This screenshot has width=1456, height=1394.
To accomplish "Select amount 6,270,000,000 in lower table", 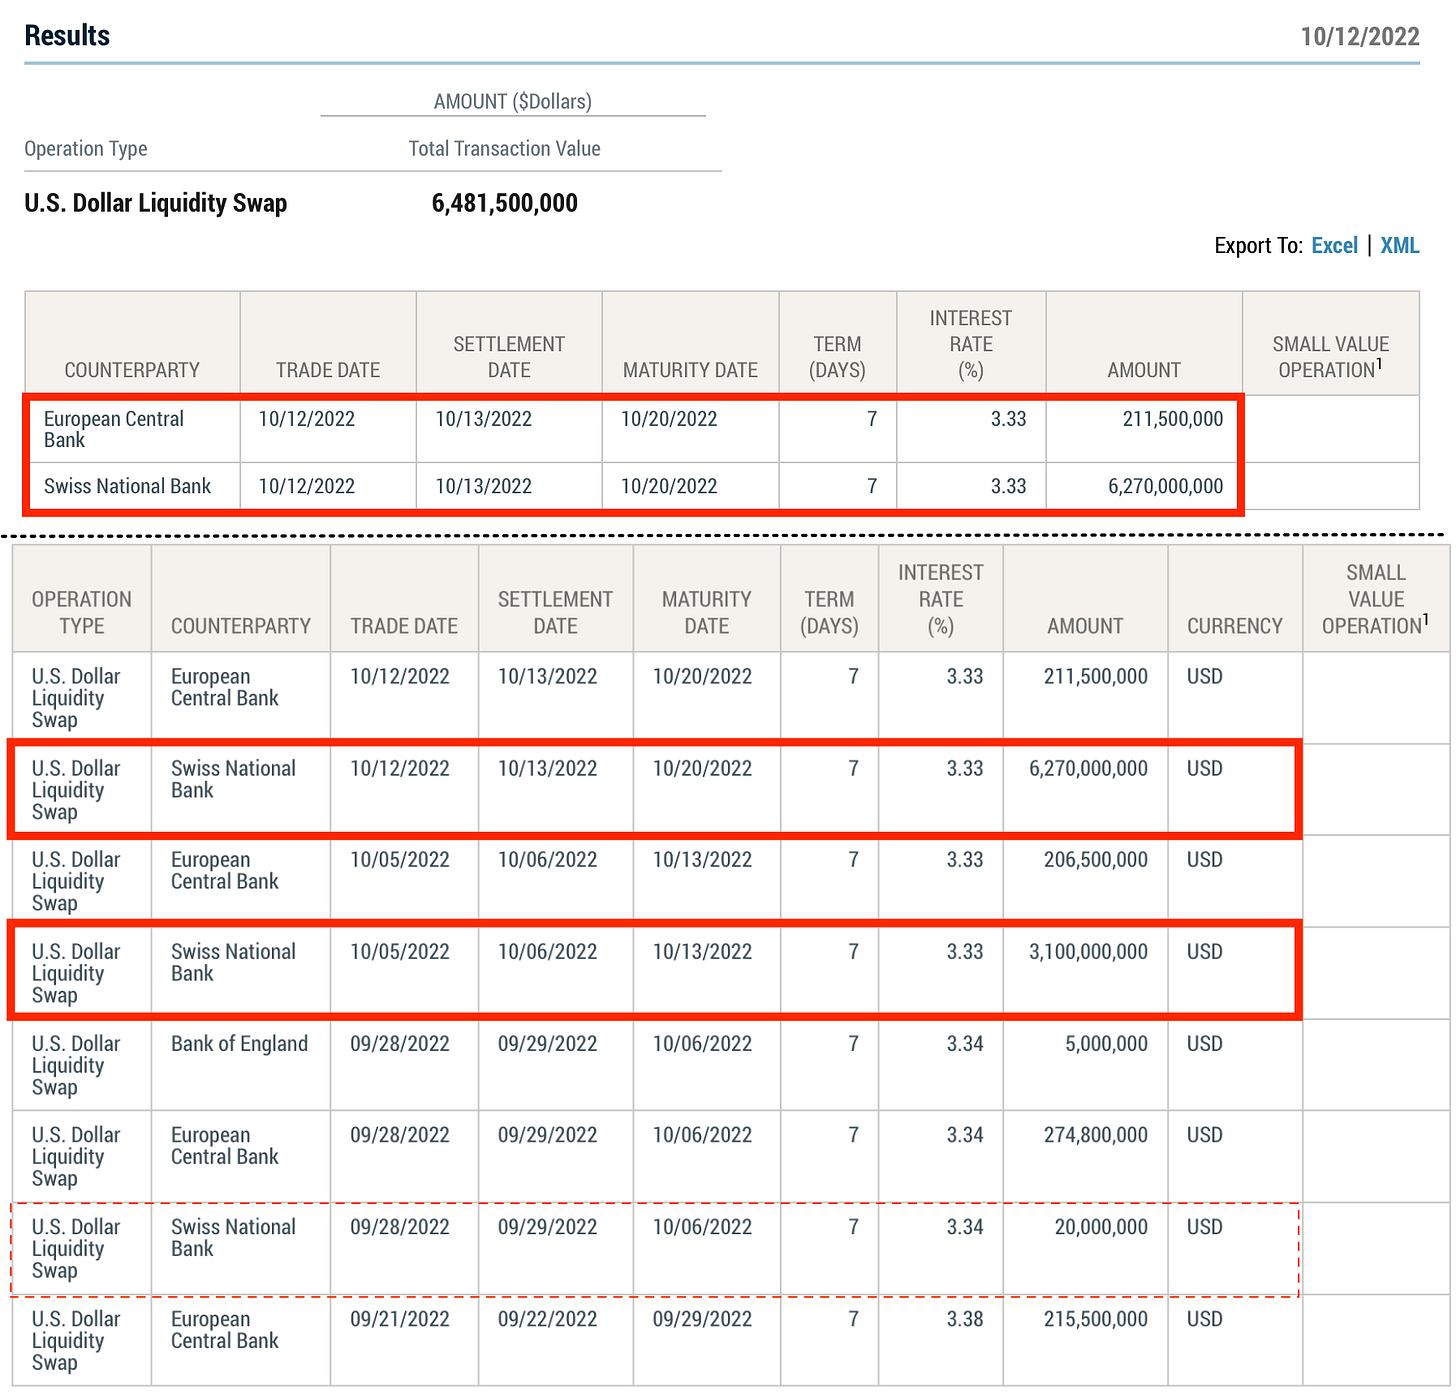I will click(1088, 768).
